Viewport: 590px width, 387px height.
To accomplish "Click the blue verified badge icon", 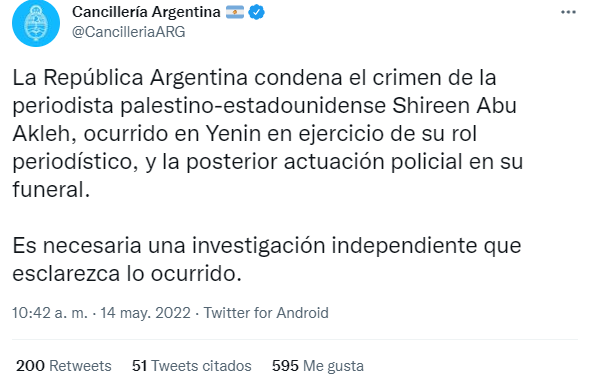I will (x=257, y=12).
